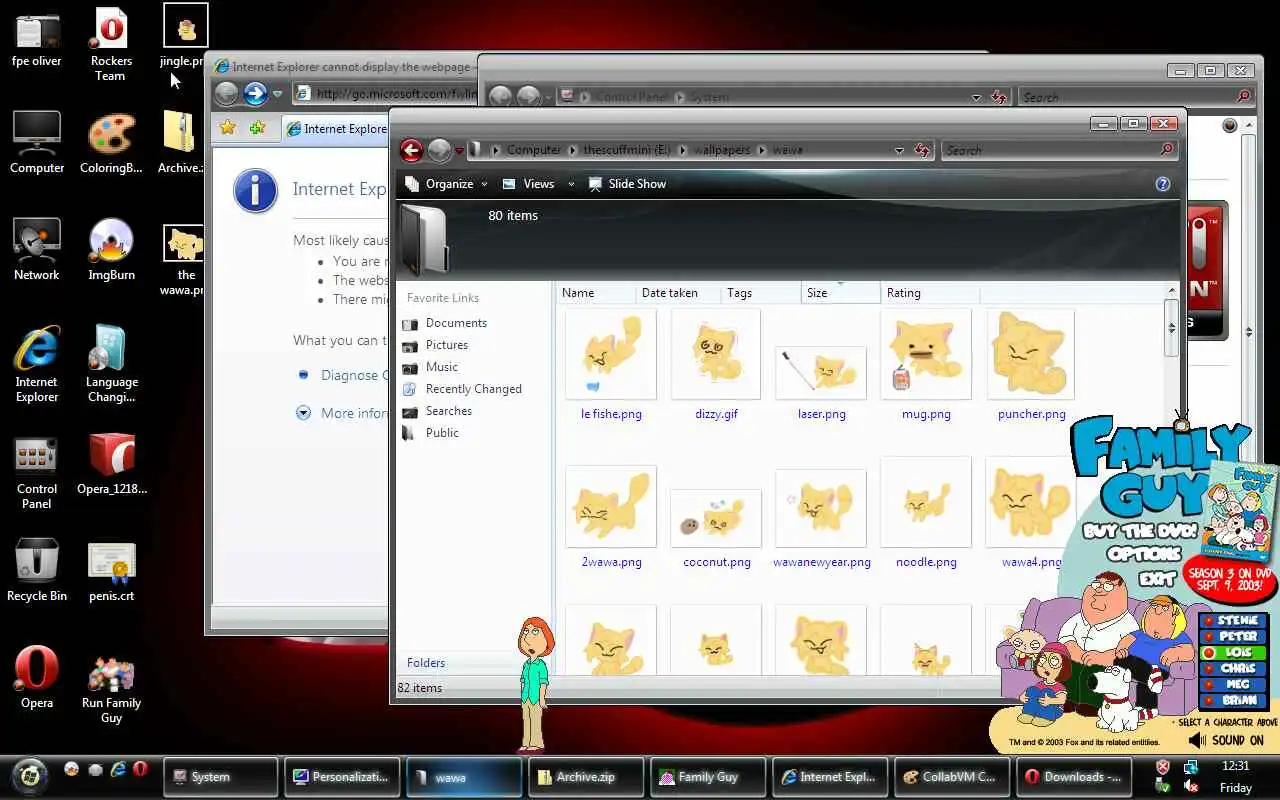Expand the arrow after wallpapers breadcrumb
Screen dimensions: 1280x800
[x=762, y=150]
